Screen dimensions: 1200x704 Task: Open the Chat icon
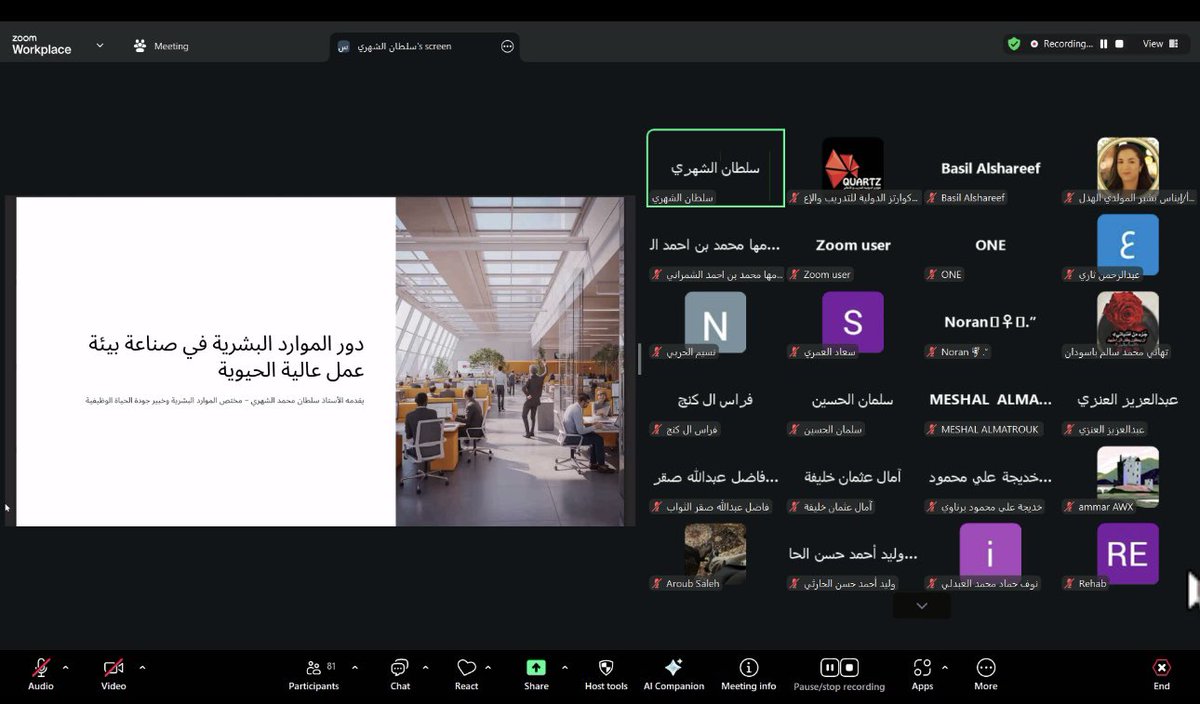coord(400,668)
